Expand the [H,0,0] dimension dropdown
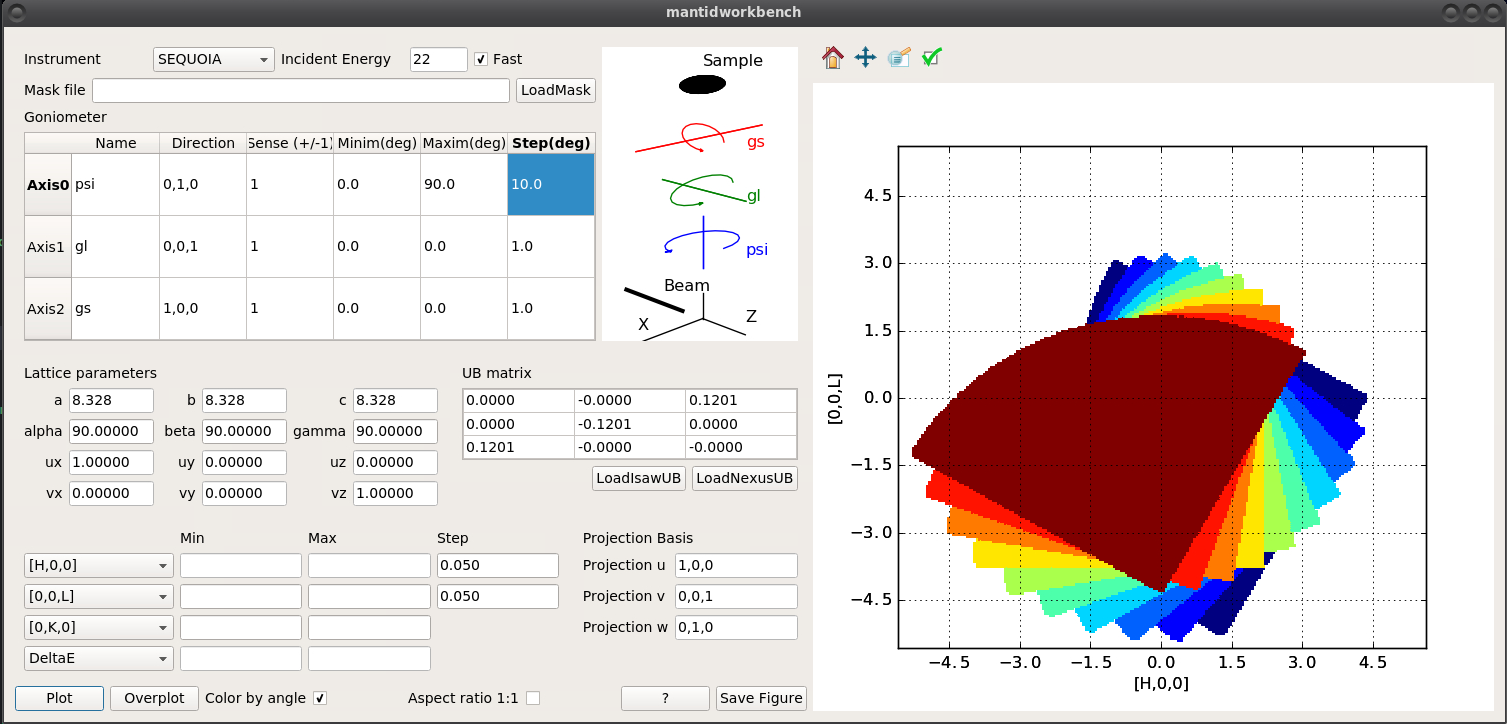Image resolution: width=1507 pixels, height=724 pixels. [x=98, y=566]
